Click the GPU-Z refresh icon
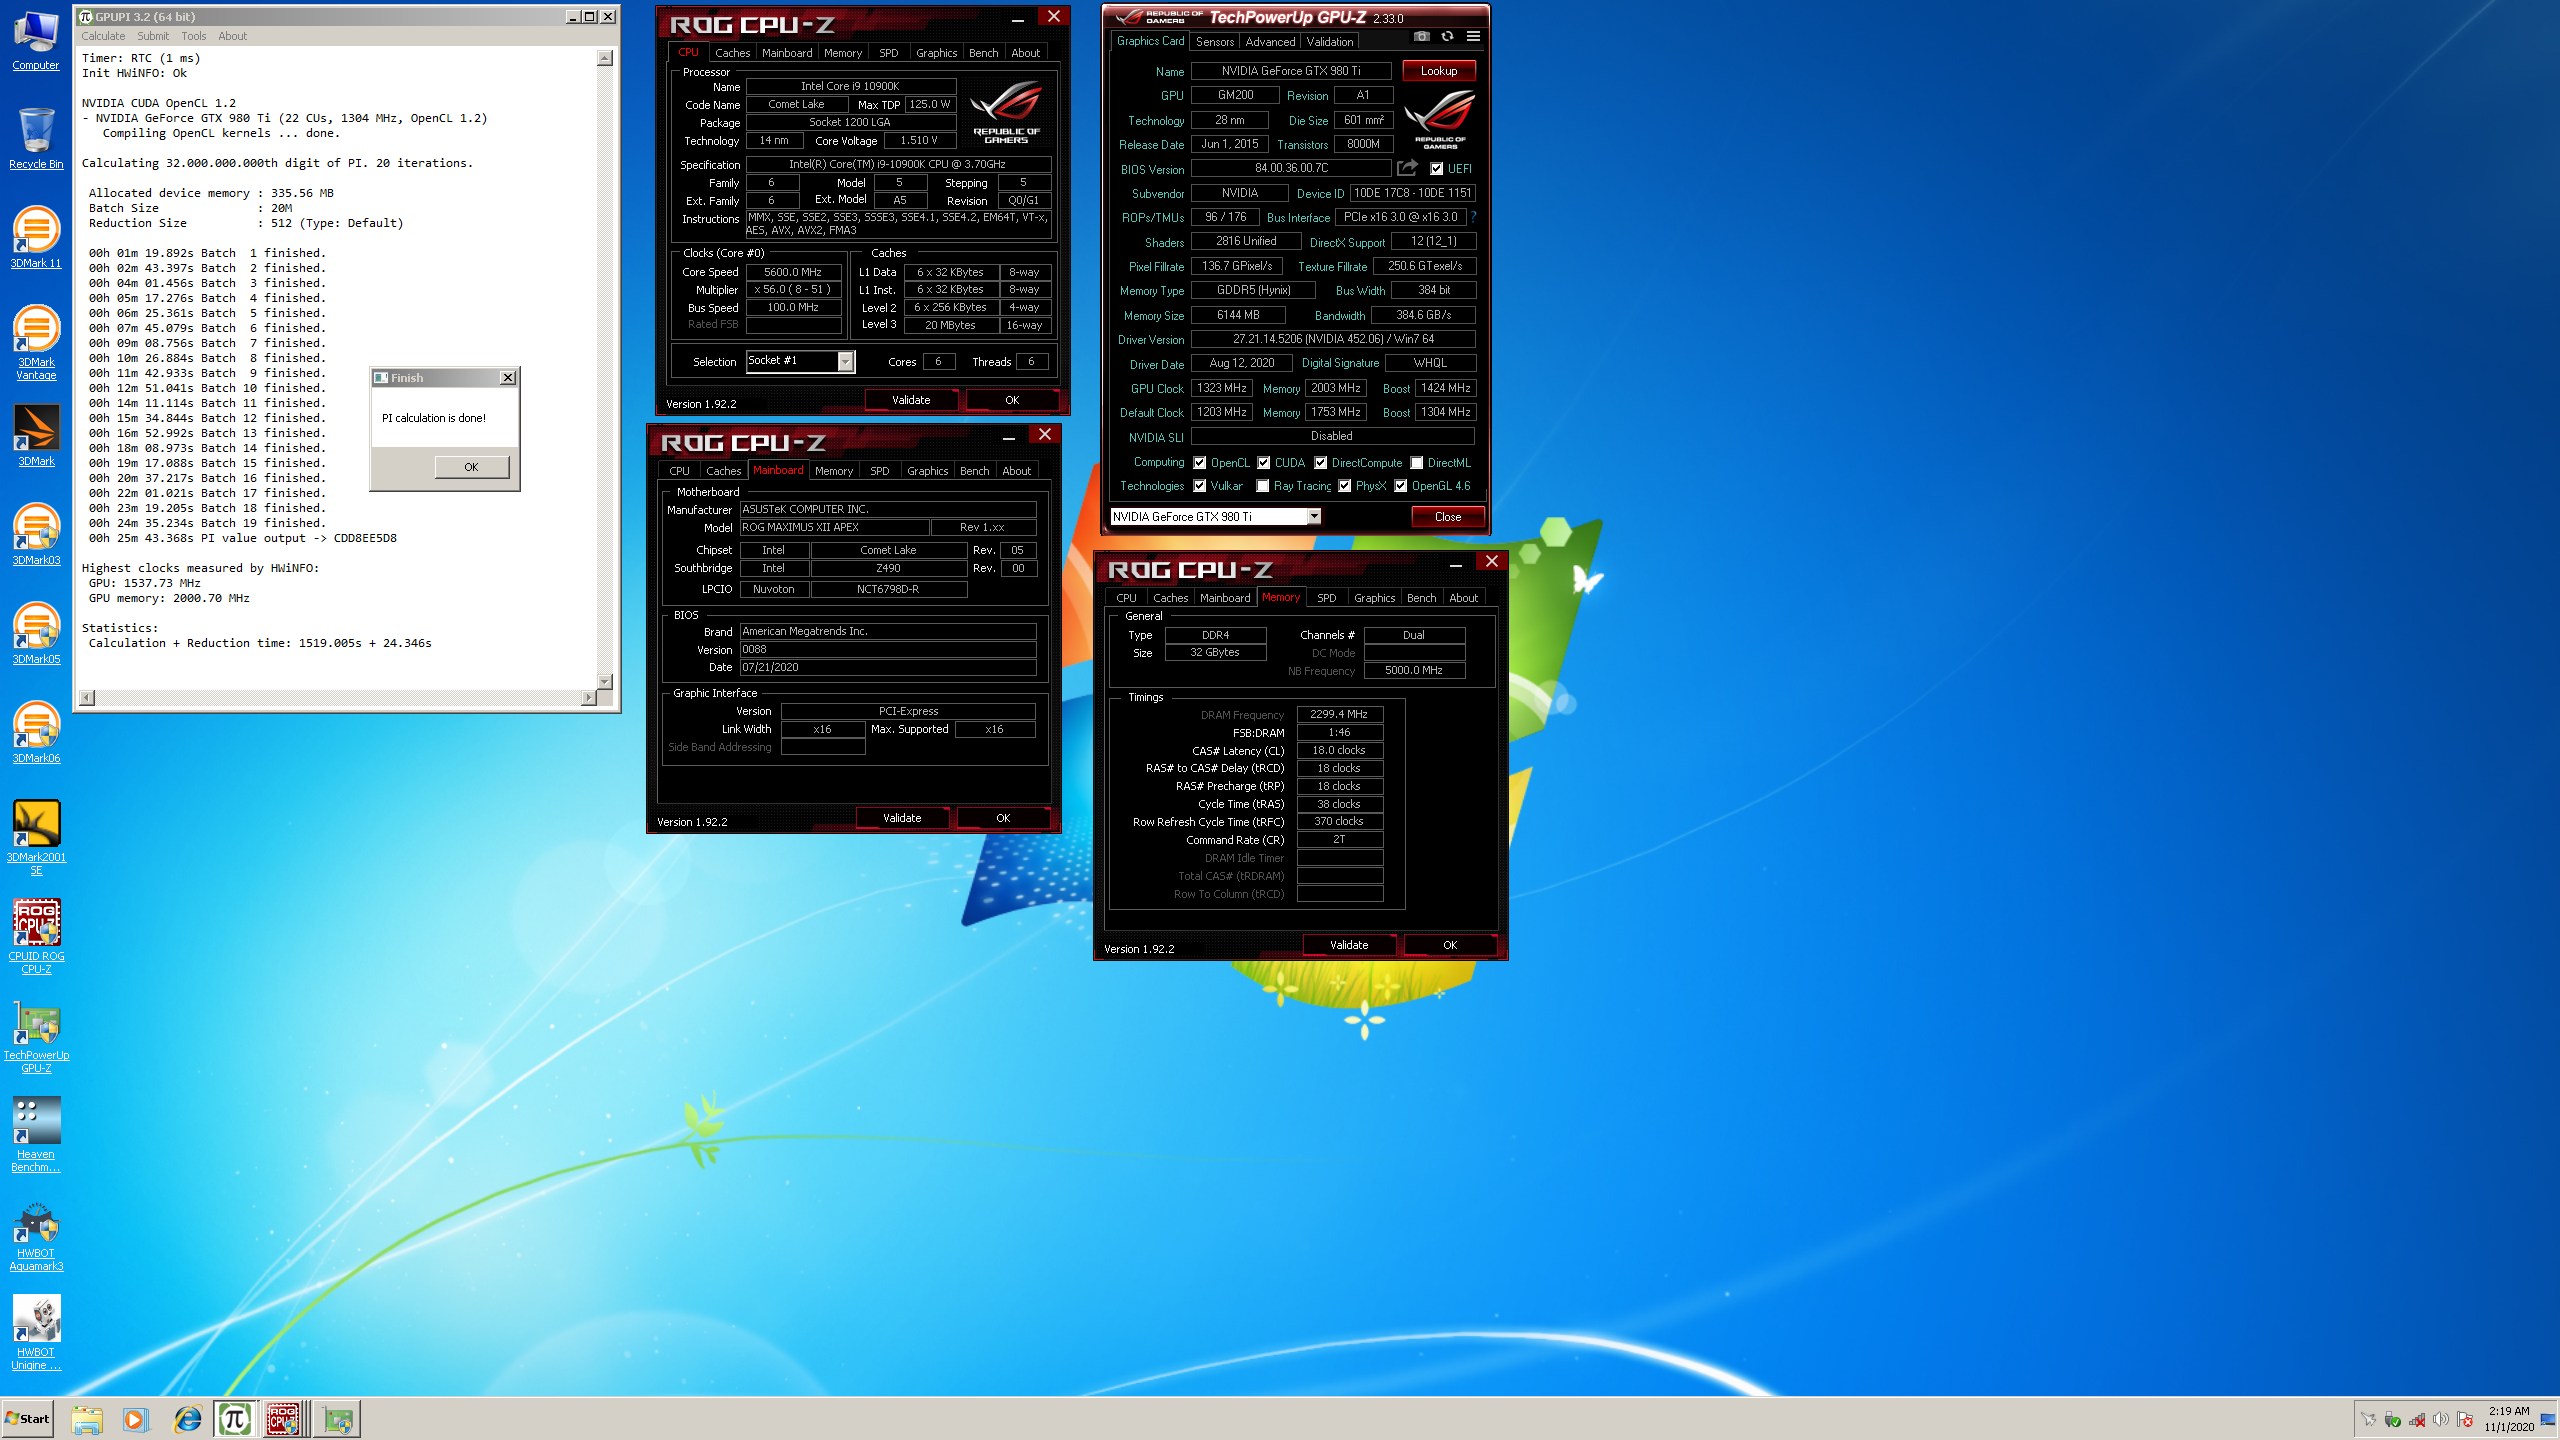 tap(1447, 37)
